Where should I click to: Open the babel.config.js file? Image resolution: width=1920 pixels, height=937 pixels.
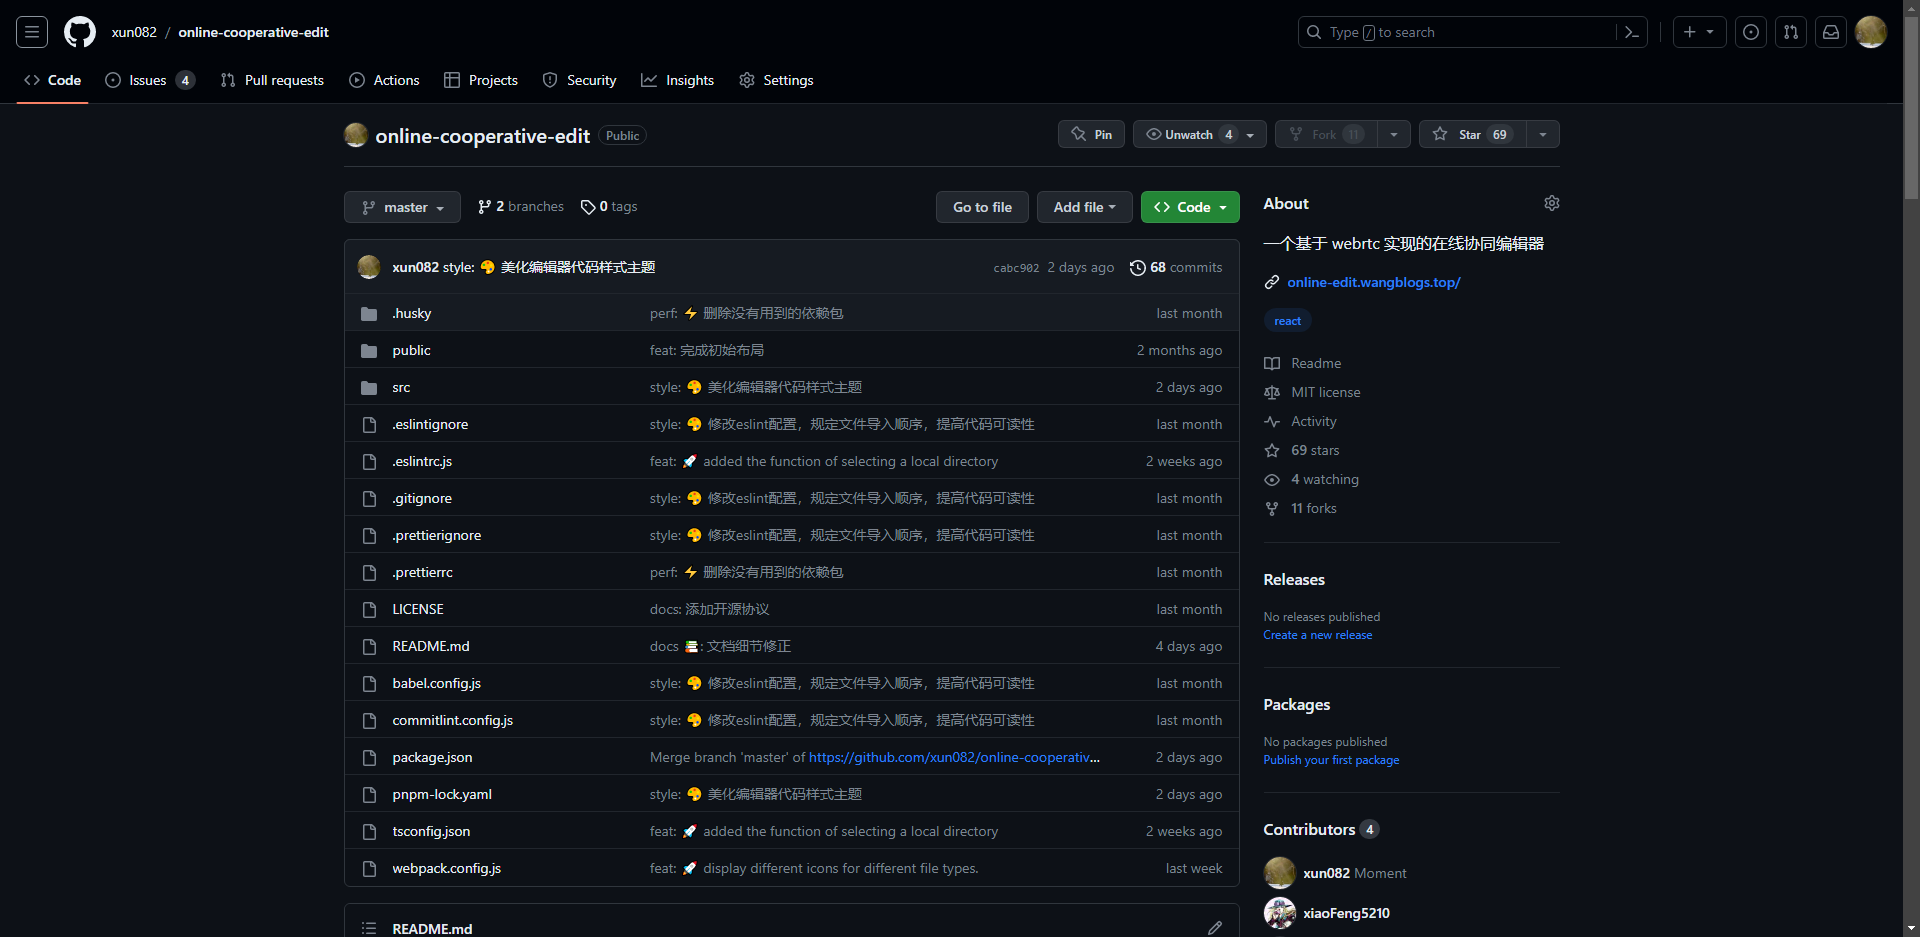[x=436, y=683]
